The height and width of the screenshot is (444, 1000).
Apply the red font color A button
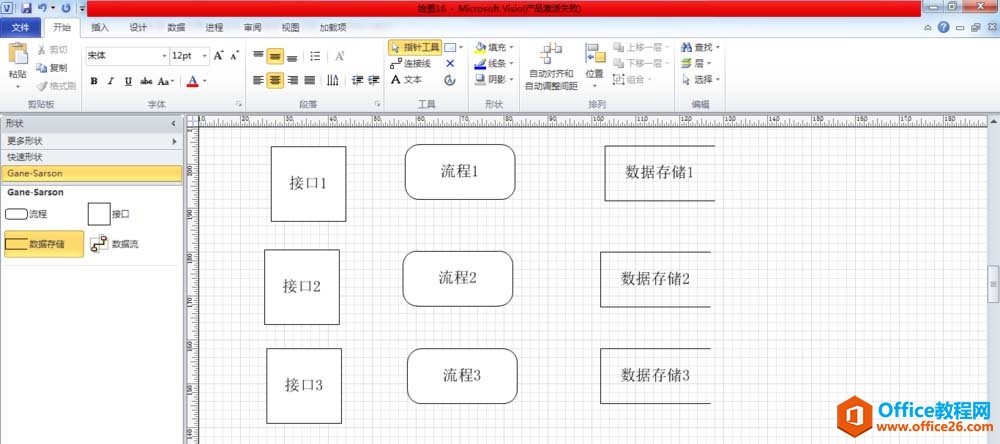pyautogui.click(x=193, y=81)
